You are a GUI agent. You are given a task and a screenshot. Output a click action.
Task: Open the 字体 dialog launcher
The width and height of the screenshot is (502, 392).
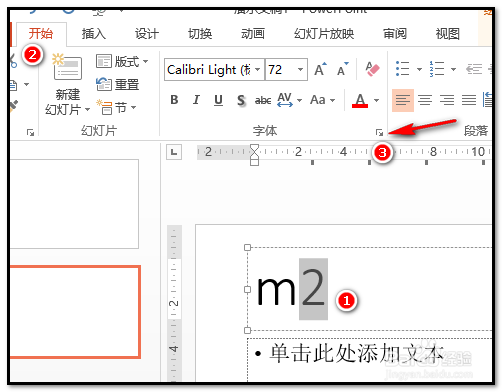[379, 132]
